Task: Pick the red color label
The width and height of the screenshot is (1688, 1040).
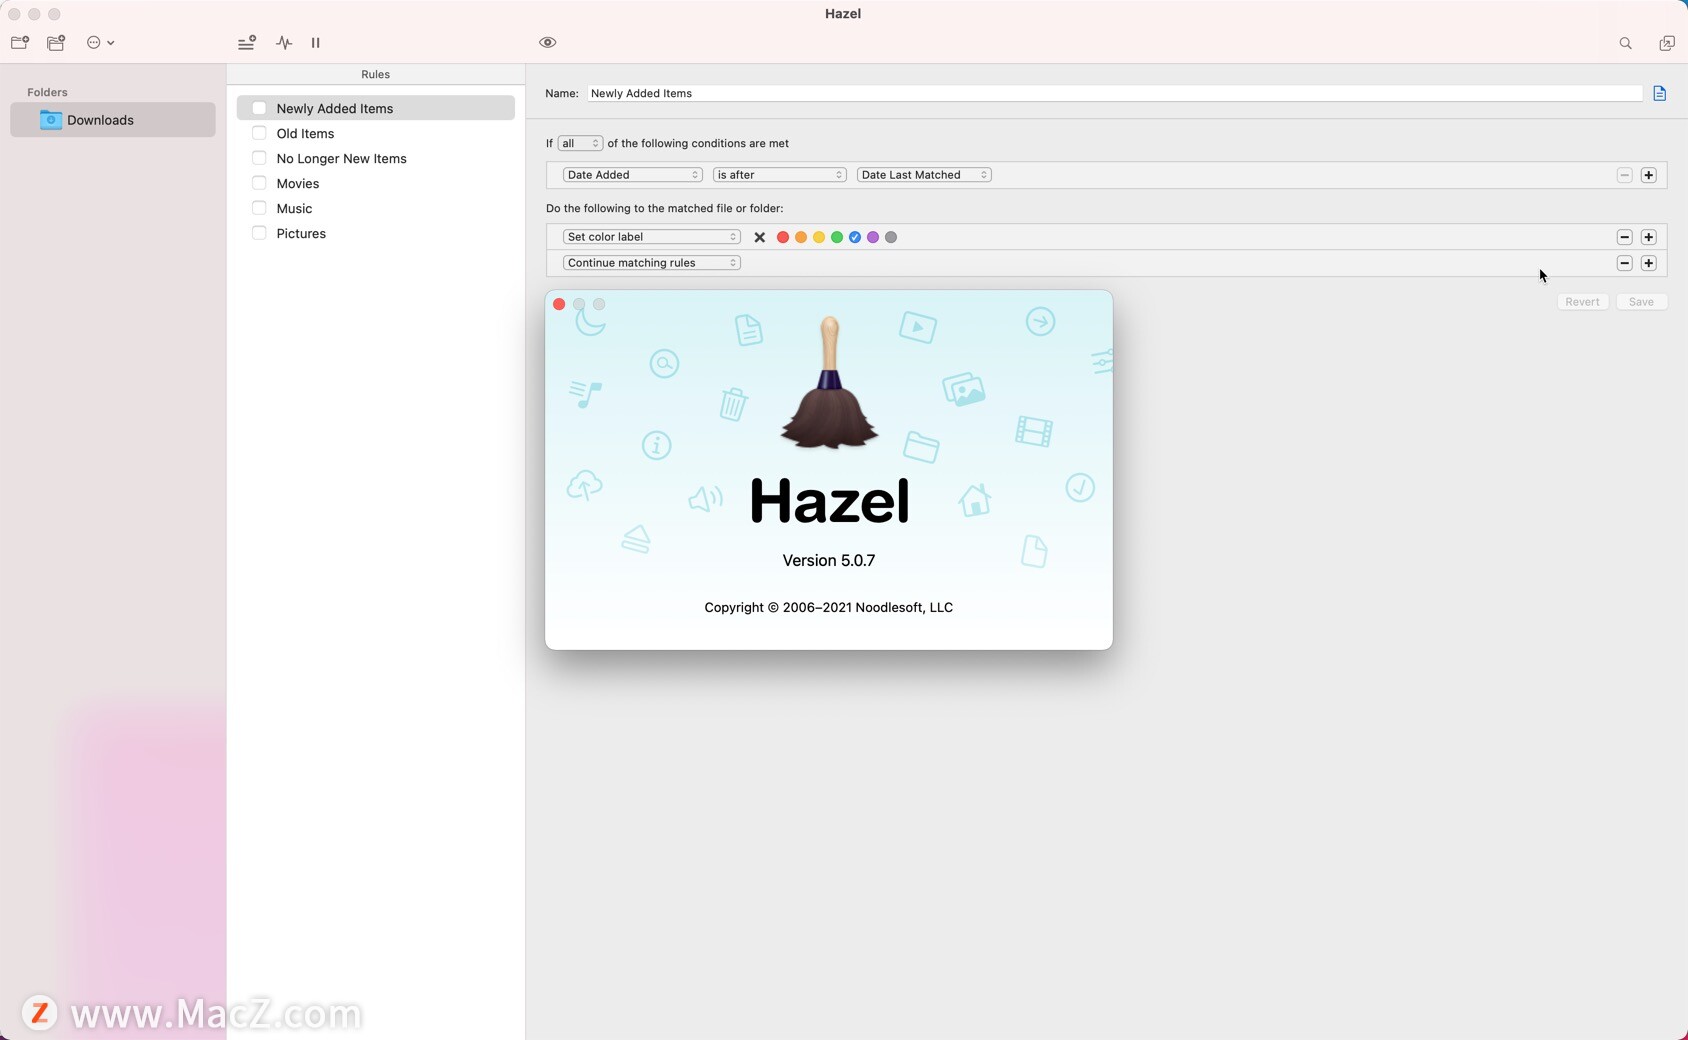Action: tap(783, 237)
